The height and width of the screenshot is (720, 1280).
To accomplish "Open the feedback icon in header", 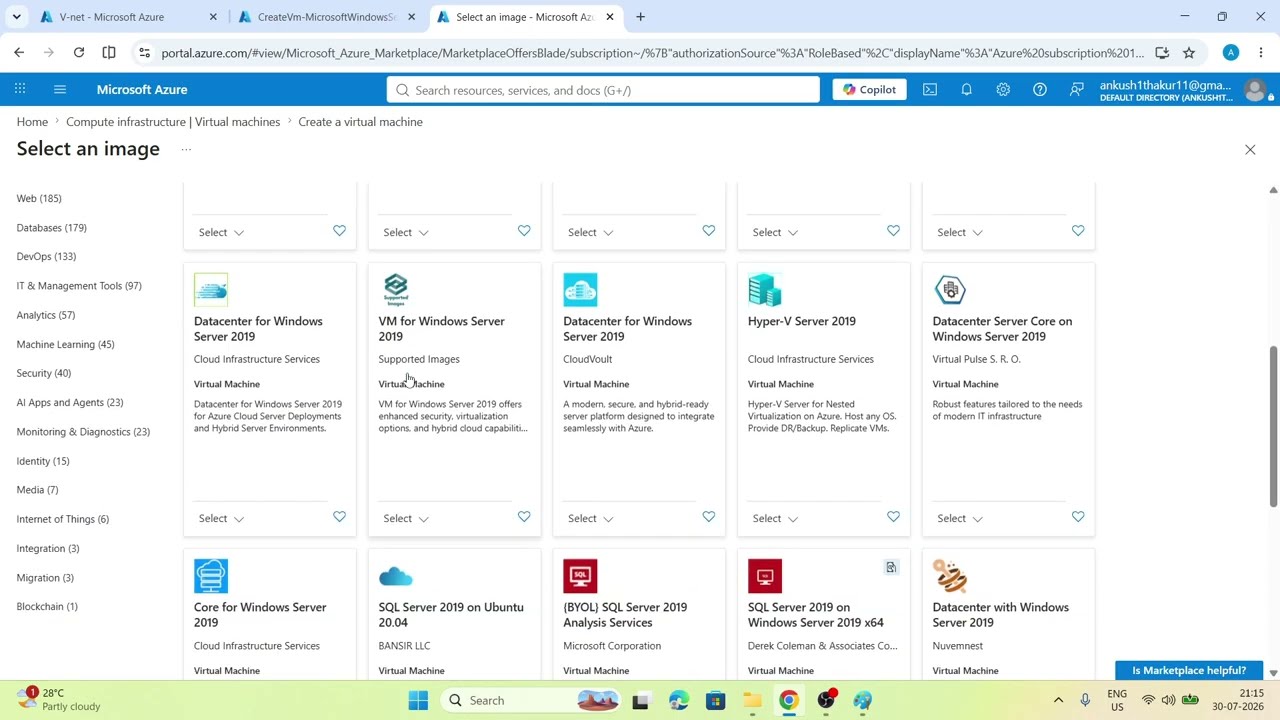I will click(x=1076, y=90).
